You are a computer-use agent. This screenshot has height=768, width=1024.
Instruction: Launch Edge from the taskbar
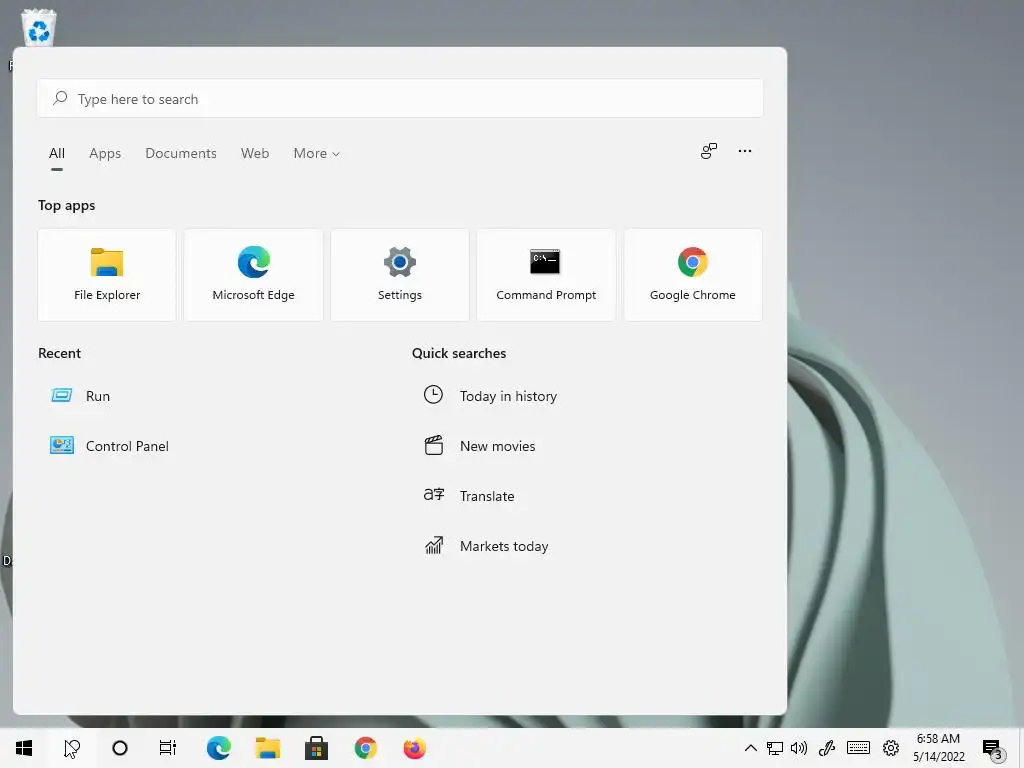coord(219,748)
